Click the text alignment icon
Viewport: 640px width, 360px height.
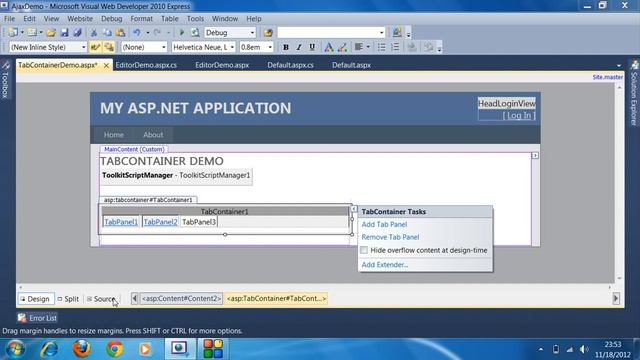click(x=359, y=47)
